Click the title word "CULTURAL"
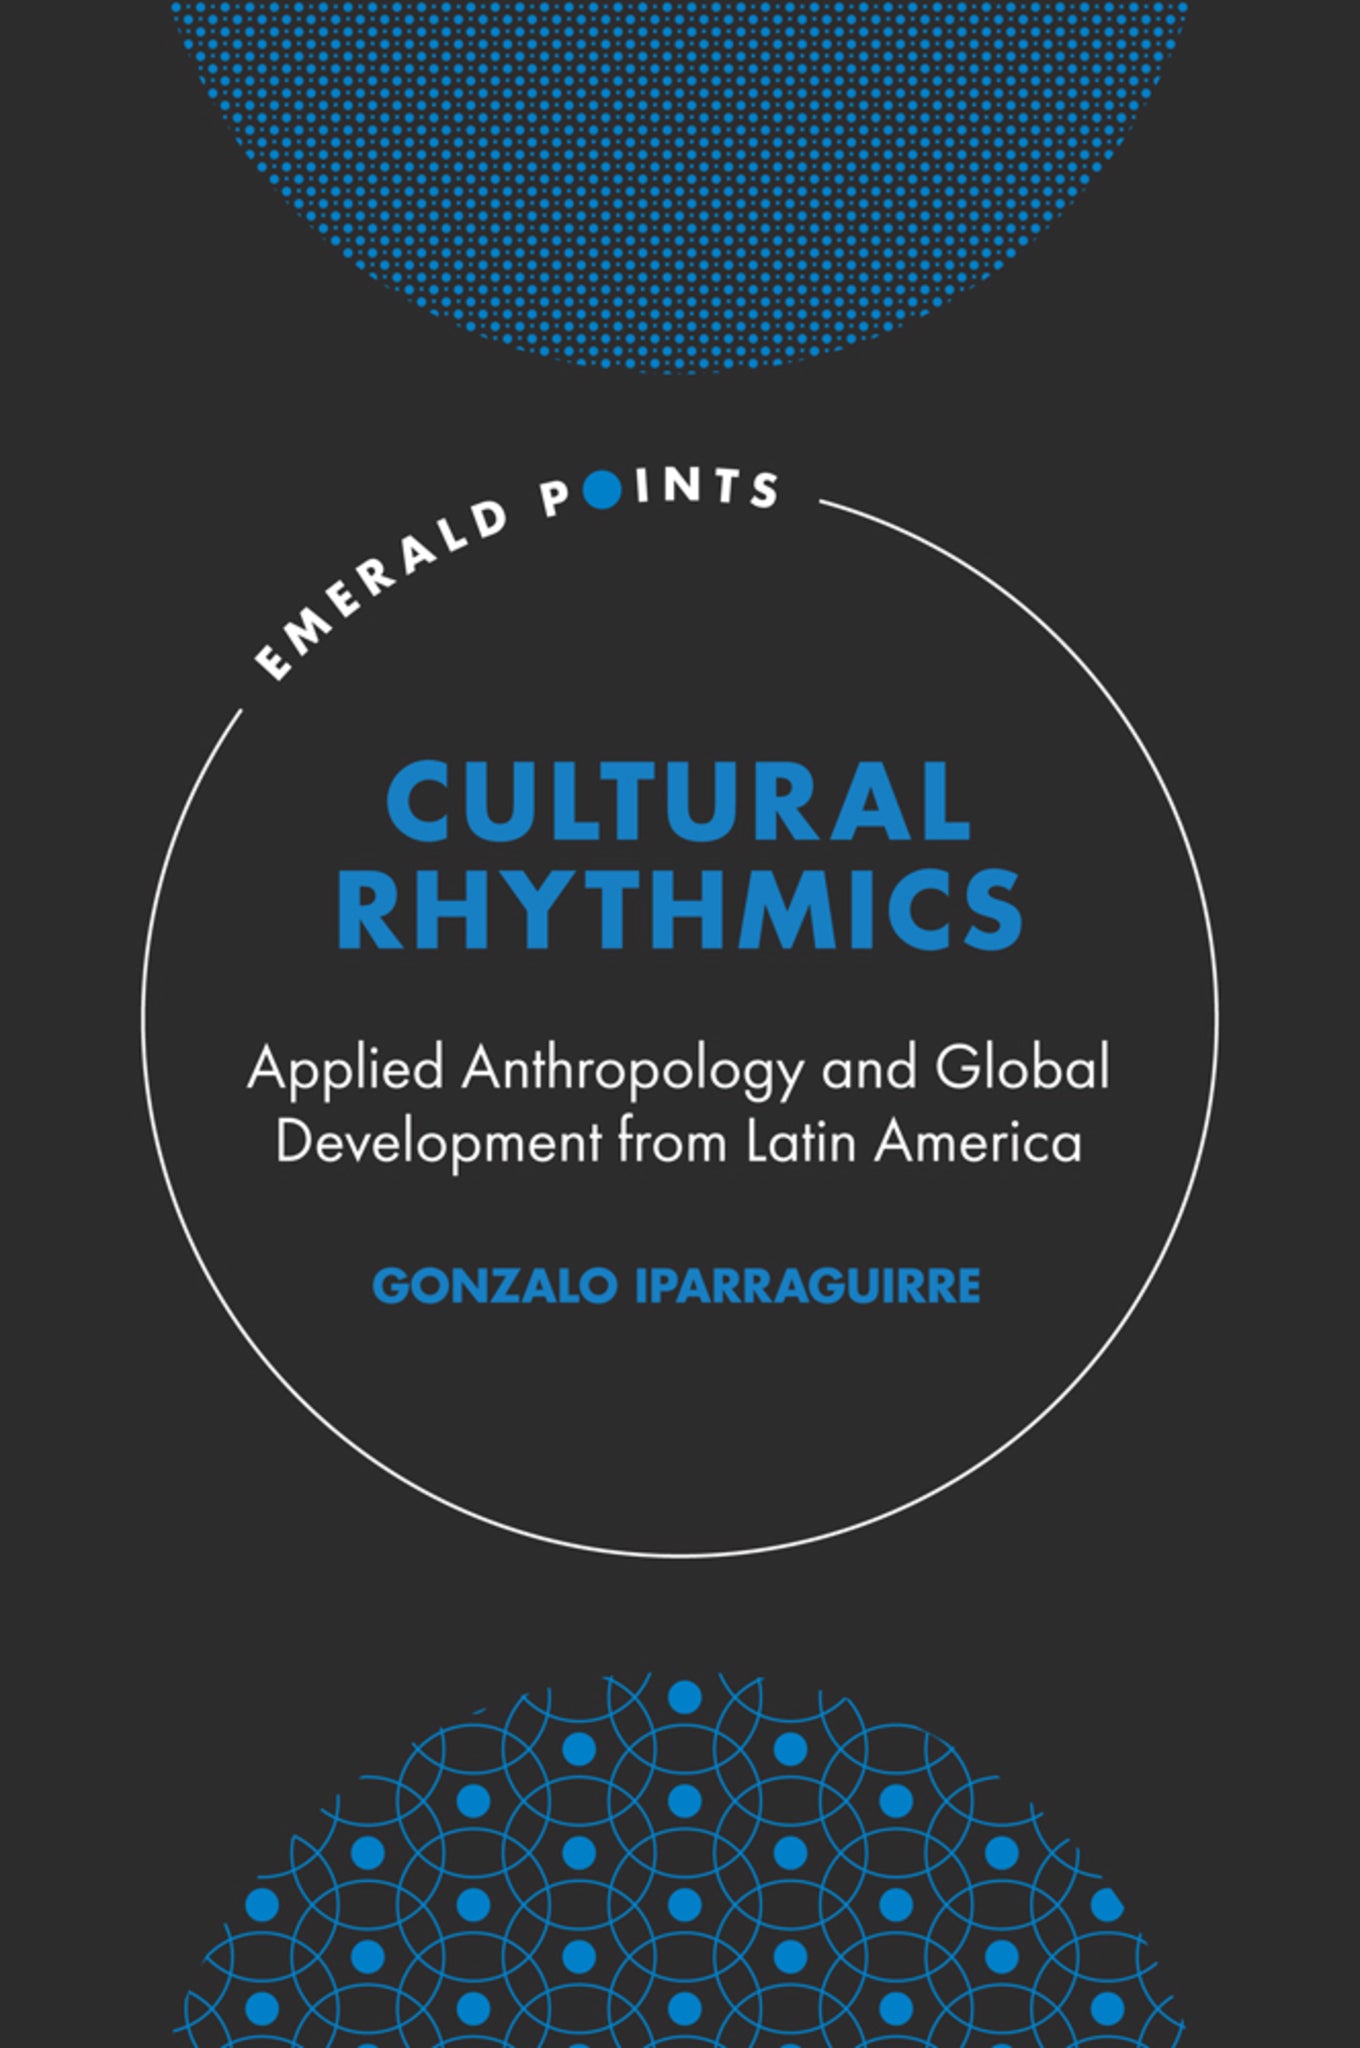The width and height of the screenshot is (1360, 2048). click(679, 803)
